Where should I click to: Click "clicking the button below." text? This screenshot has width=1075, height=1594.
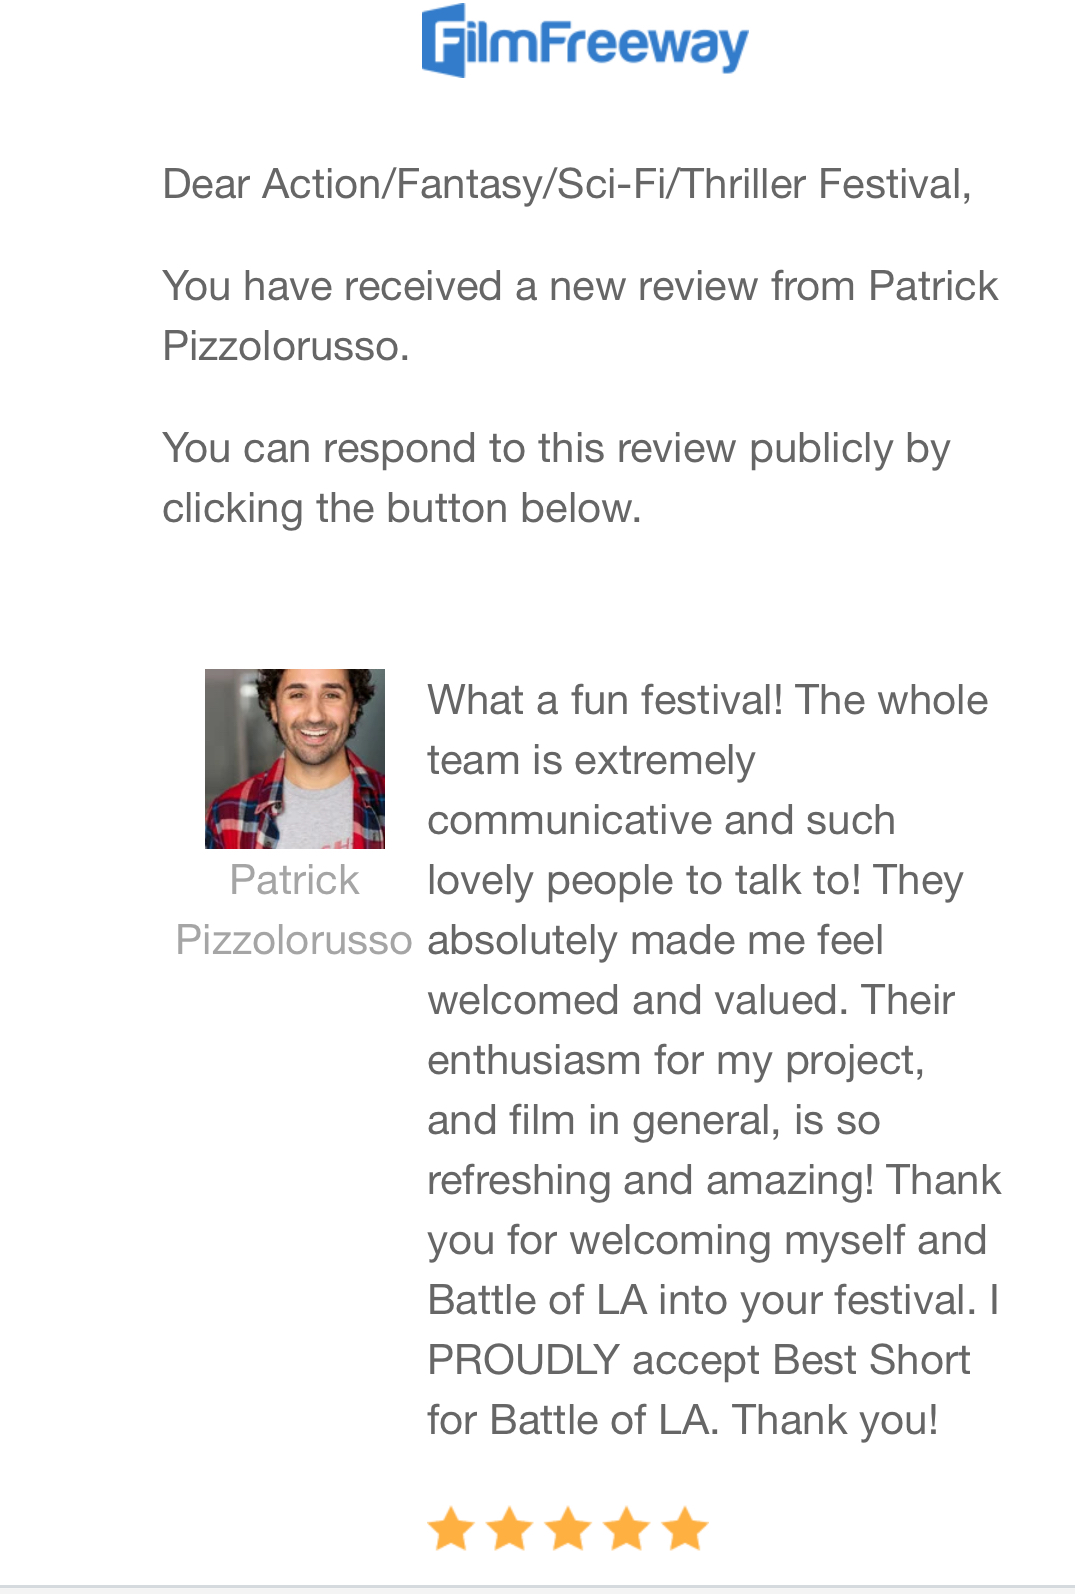(401, 508)
